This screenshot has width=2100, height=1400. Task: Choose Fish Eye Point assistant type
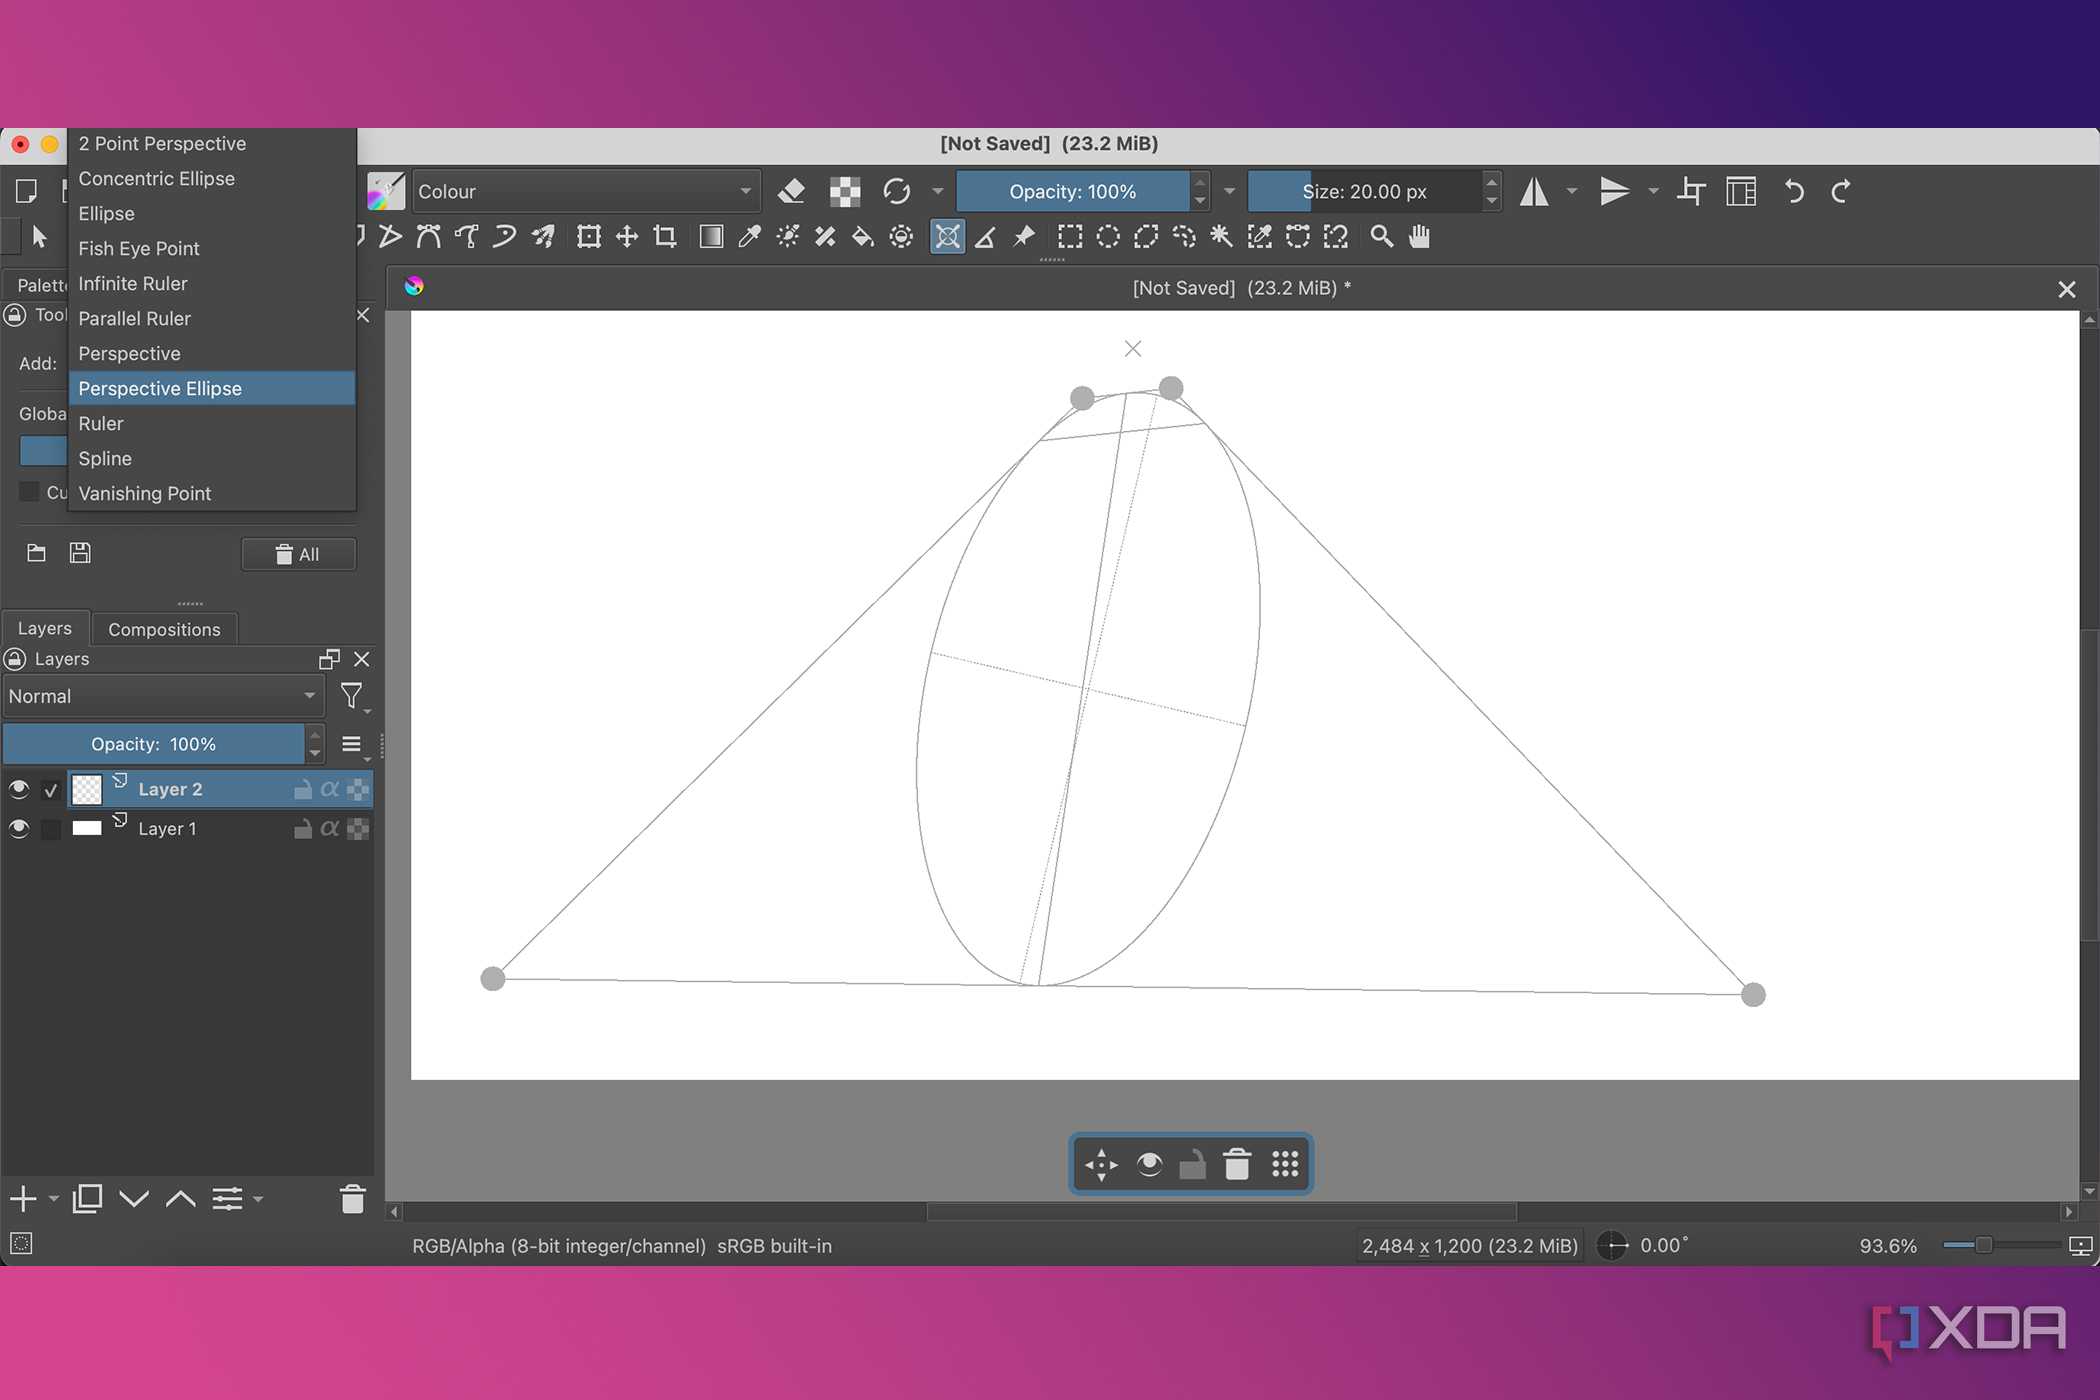[212, 248]
